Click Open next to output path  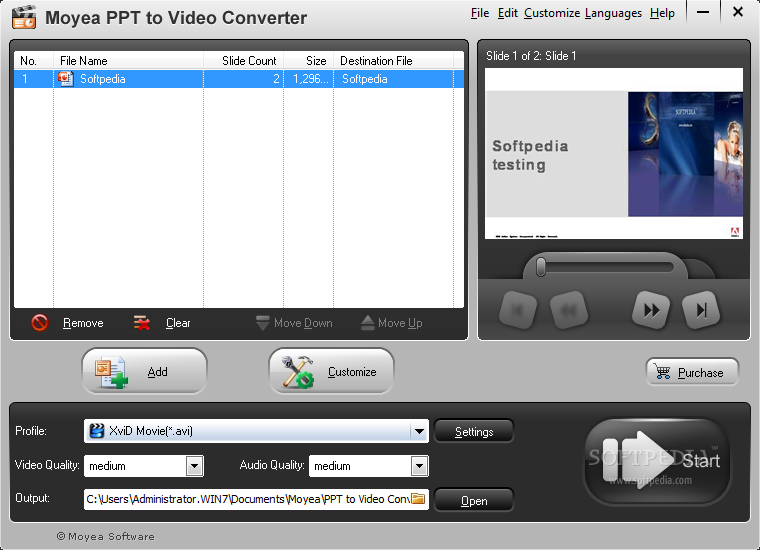(x=474, y=501)
